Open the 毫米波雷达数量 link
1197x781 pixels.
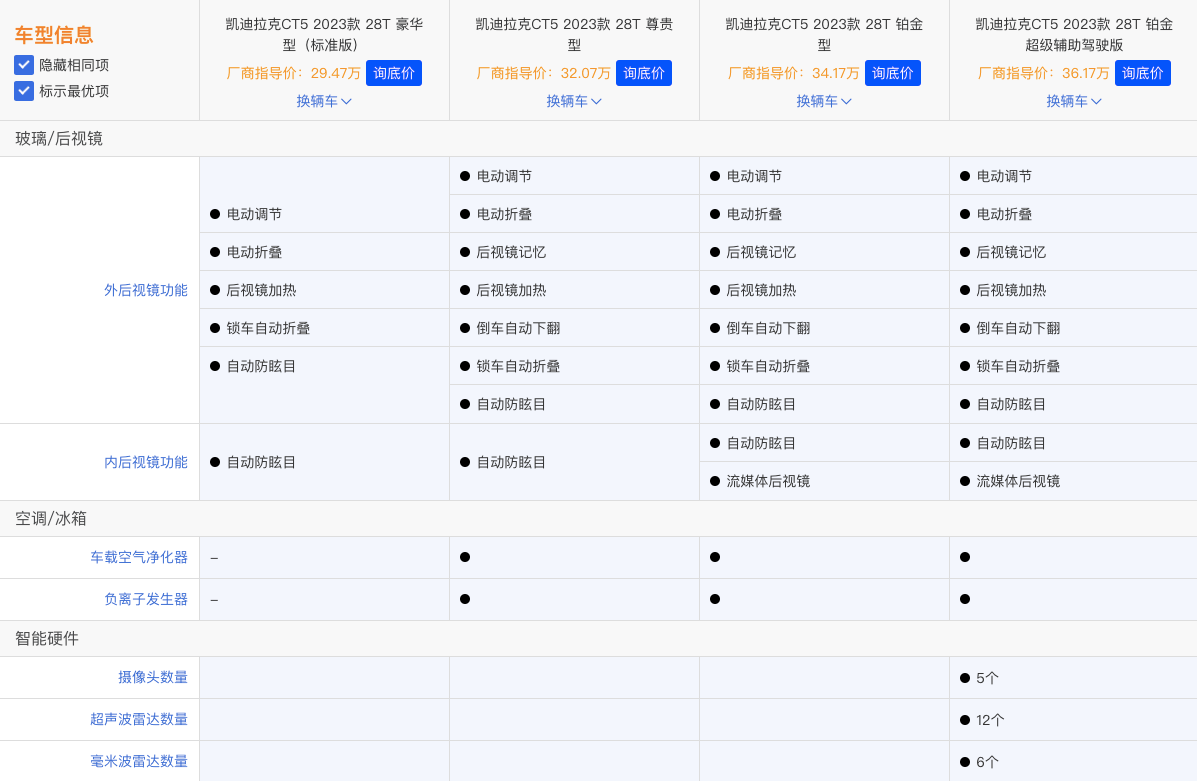tap(139, 761)
